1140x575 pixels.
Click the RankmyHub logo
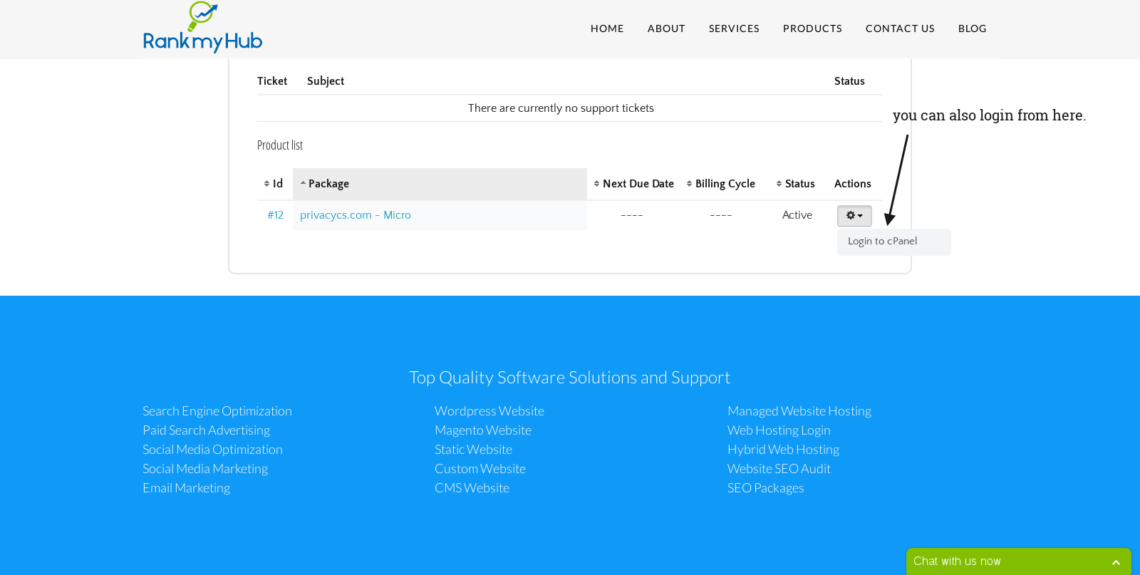click(202, 28)
